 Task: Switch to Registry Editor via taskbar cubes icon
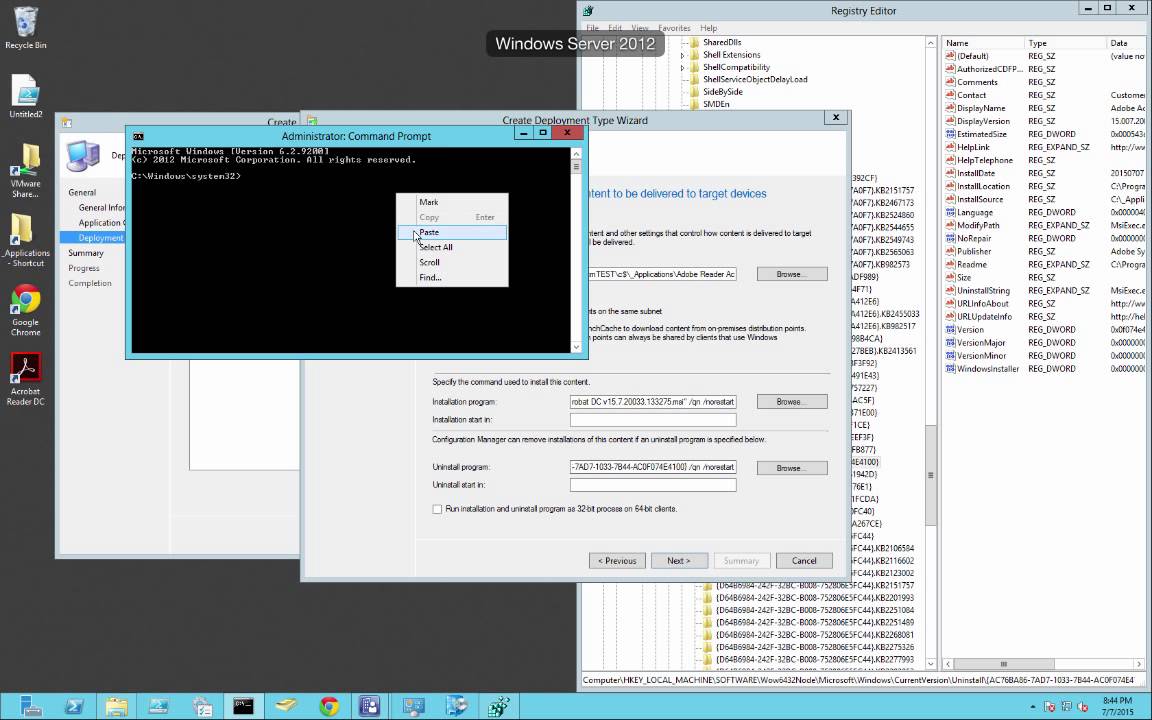pos(500,706)
